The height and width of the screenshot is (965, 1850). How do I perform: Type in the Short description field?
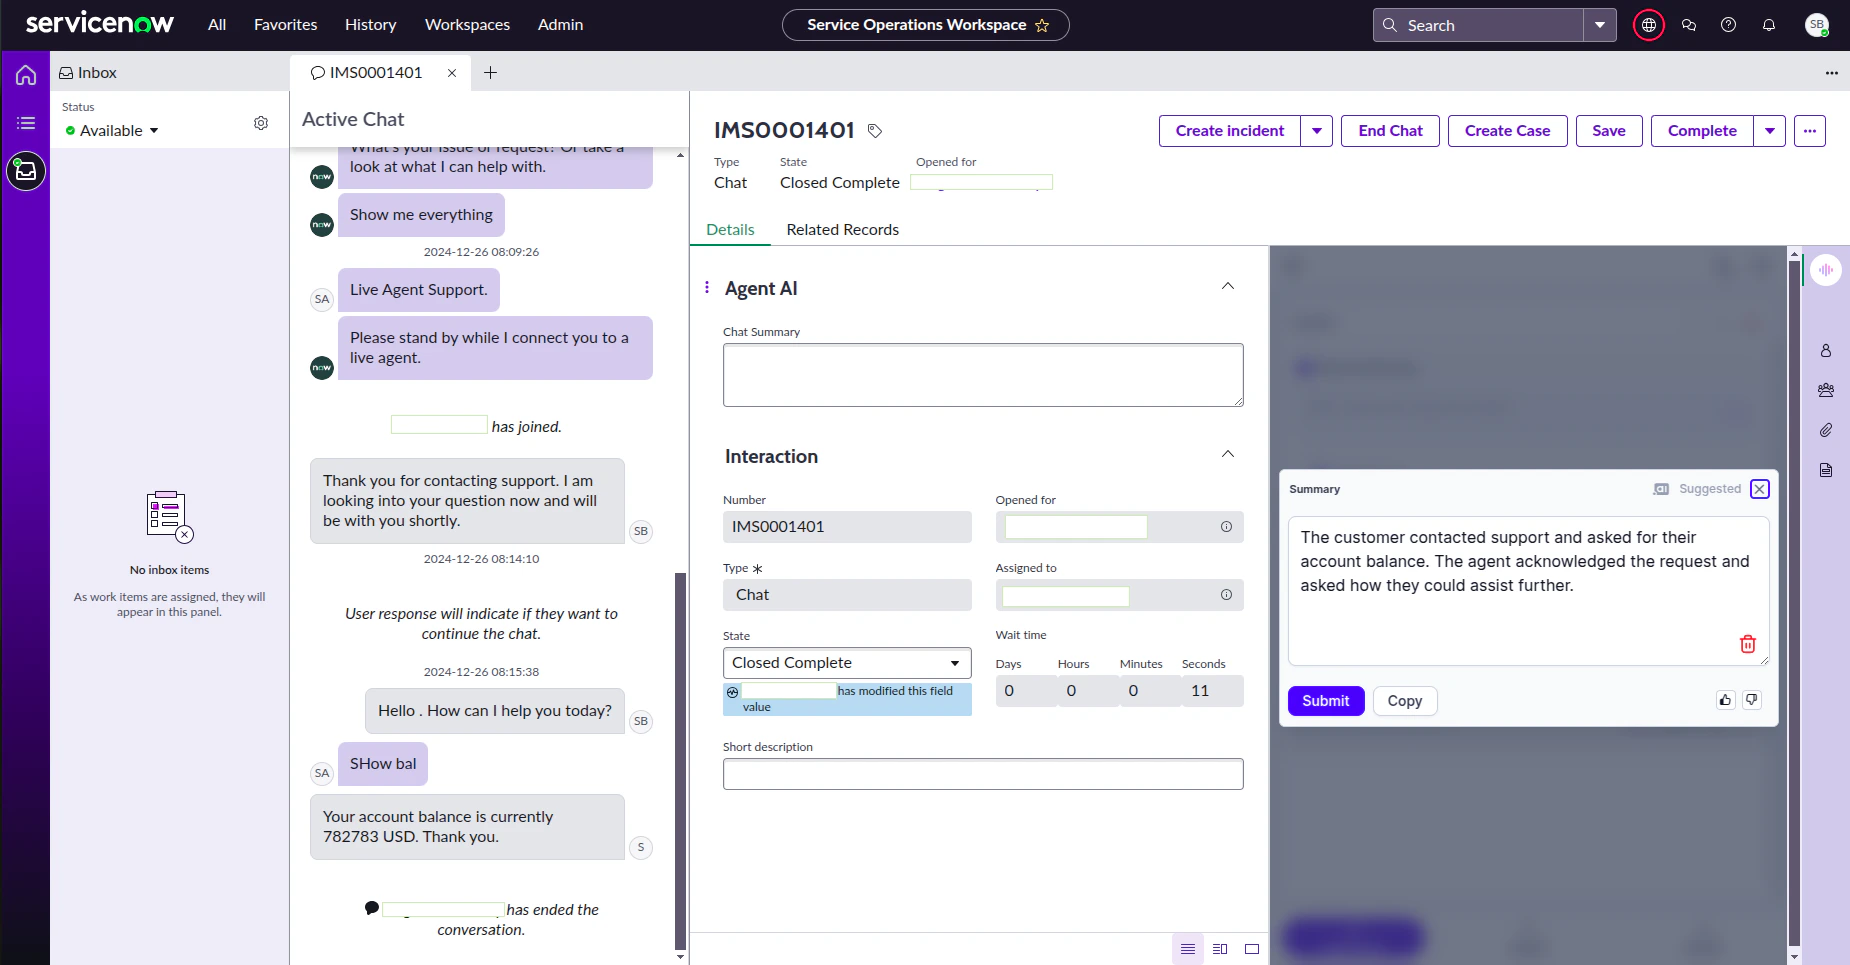[x=982, y=773]
